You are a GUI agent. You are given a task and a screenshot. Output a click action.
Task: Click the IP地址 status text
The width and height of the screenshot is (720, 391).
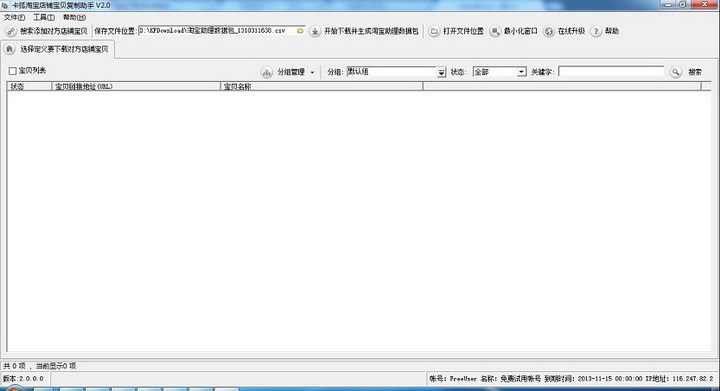click(679, 379)
